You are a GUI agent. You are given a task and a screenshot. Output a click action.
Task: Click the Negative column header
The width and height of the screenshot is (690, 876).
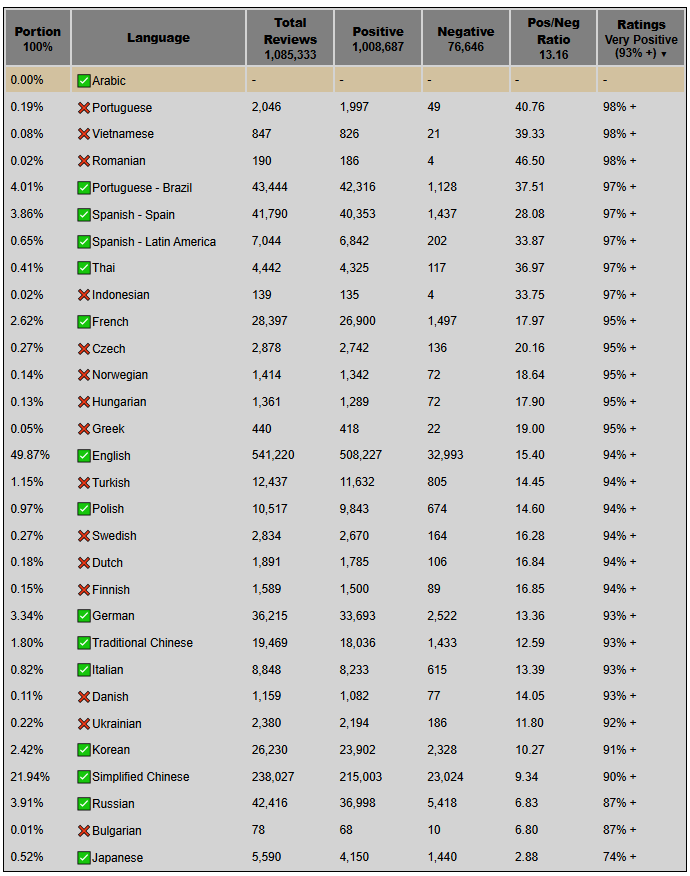pyautogui.click(x=465, y=38)
